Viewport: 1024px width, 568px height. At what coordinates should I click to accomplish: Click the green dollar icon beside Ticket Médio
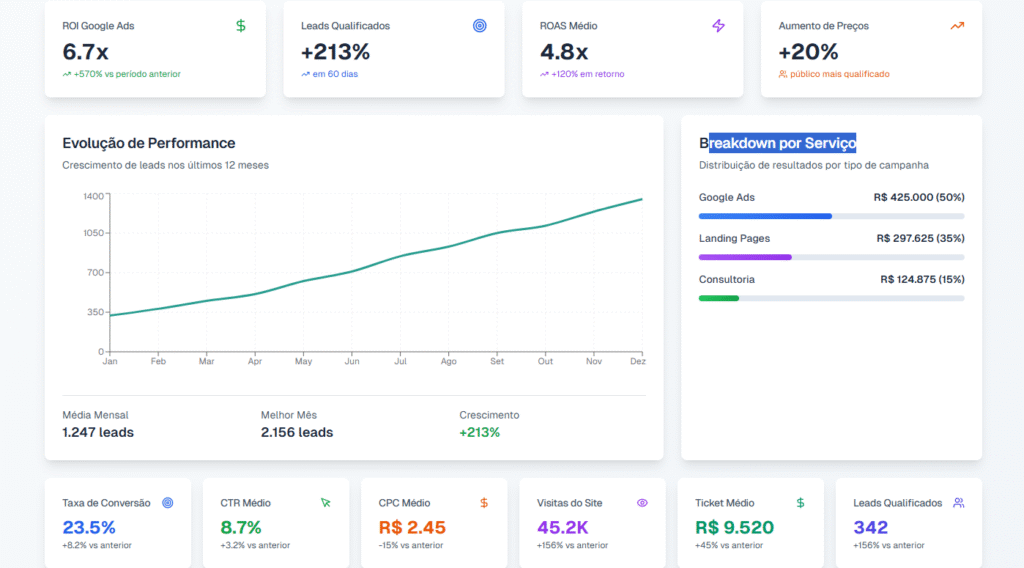[800, 503]
